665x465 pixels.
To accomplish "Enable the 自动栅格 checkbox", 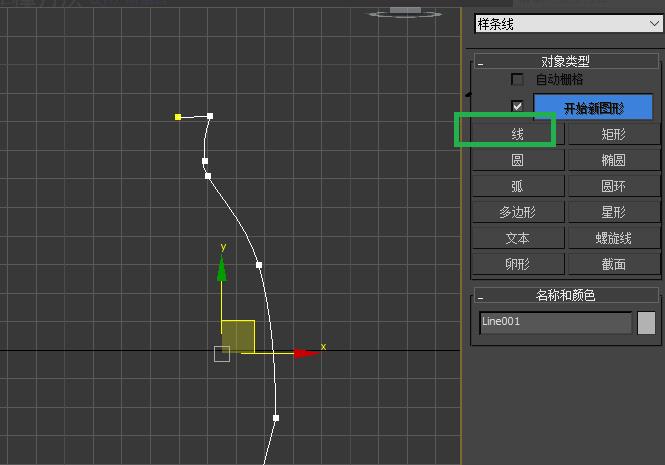I will tap(517, 80).
